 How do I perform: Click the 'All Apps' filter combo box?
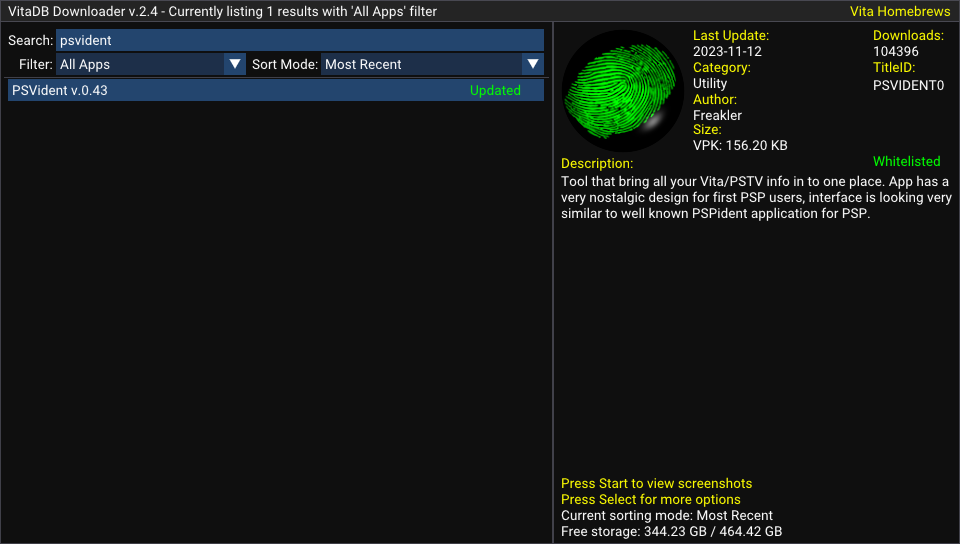coord(140,64)
